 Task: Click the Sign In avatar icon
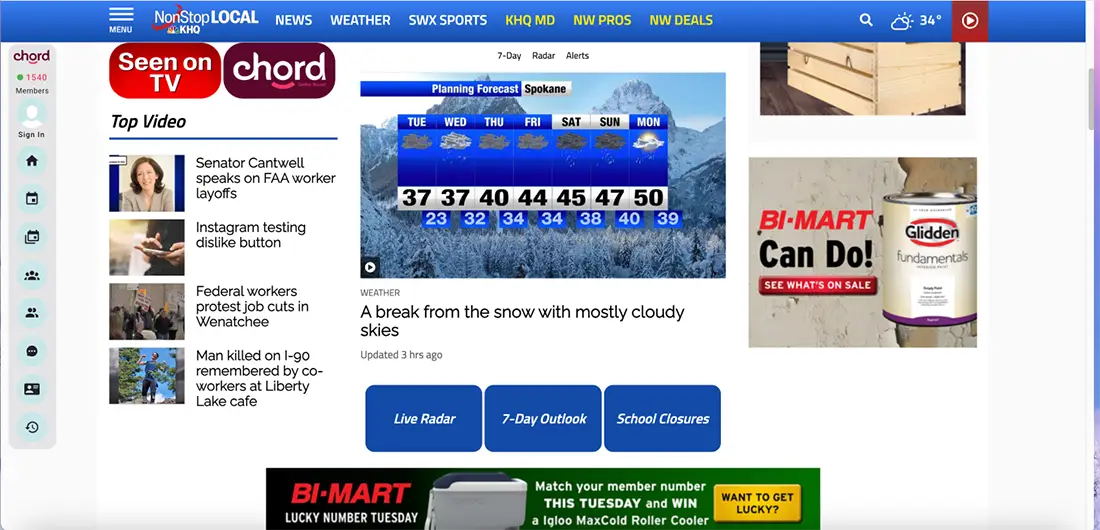pos(32,114)
